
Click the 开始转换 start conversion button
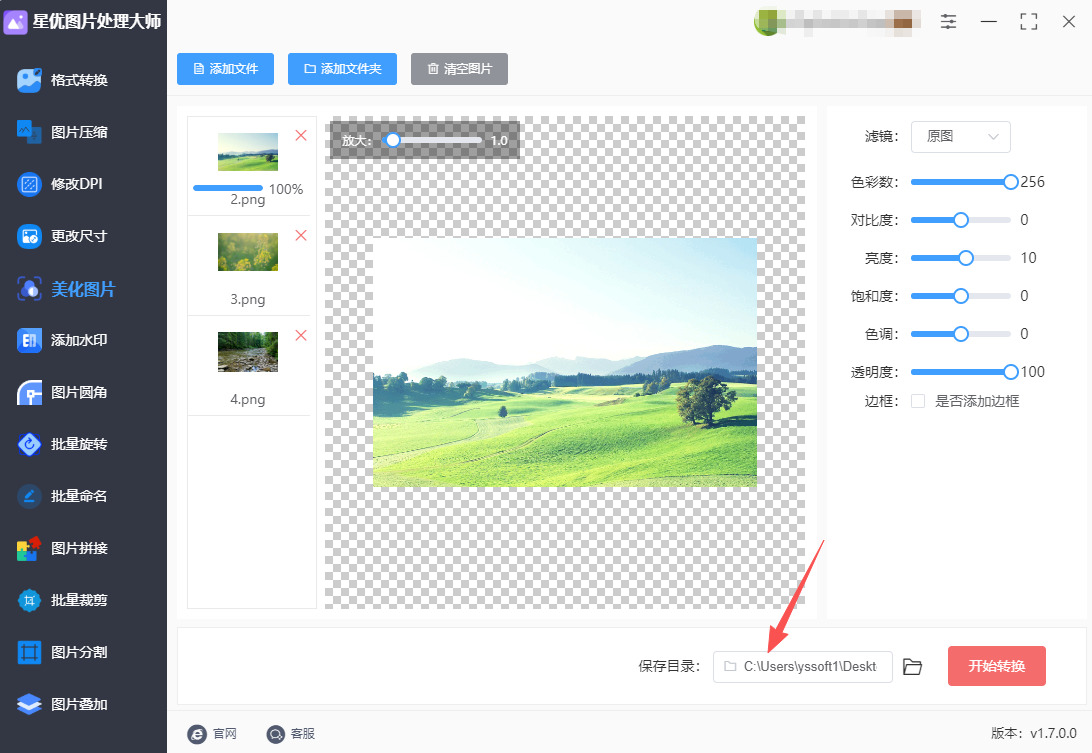(997, 666)
